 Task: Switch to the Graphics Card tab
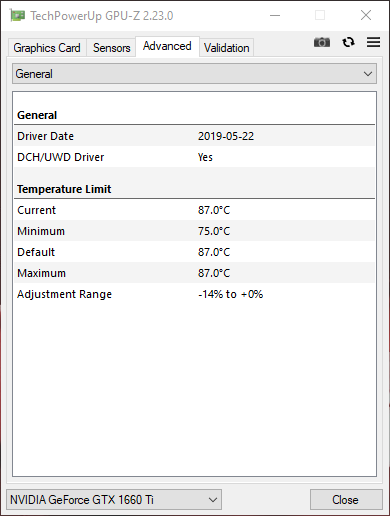click(47, 48)
